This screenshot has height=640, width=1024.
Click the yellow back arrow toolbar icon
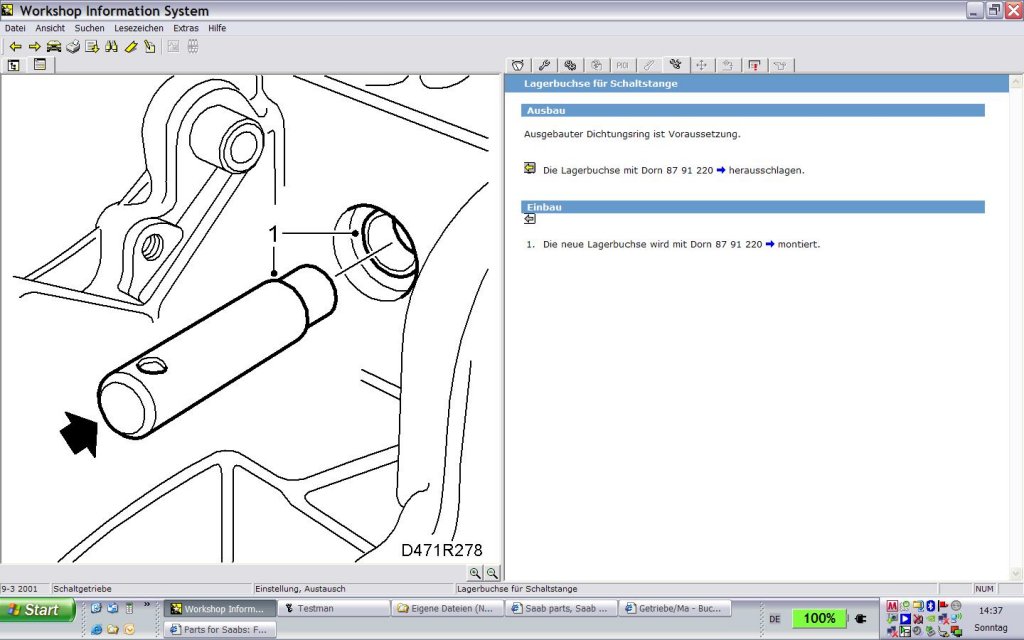[15, 47]
